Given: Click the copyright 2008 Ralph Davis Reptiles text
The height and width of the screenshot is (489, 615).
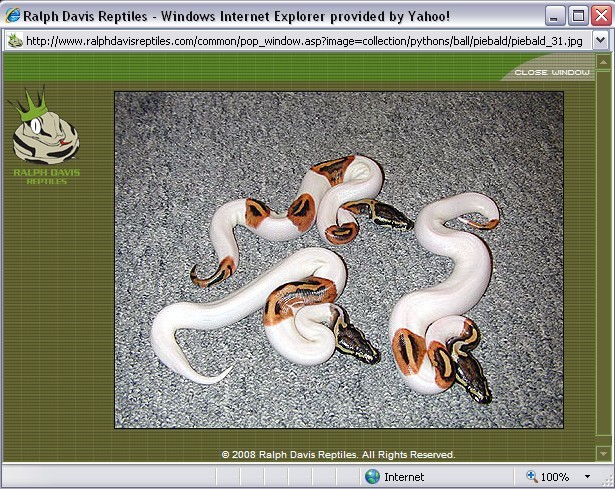Looking at the screenshot, I should coord(338,455).
